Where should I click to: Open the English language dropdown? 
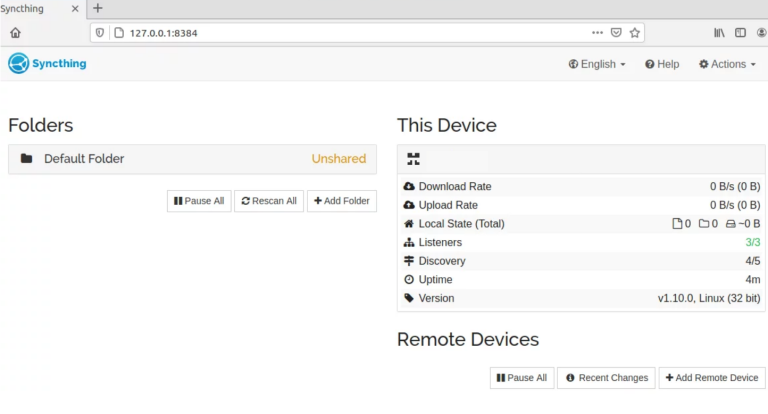[x=597, y=64]
